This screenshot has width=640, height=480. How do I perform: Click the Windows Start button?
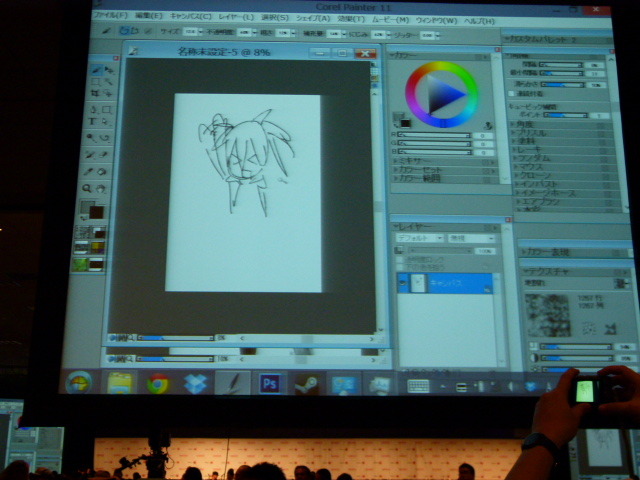(79, 383)
